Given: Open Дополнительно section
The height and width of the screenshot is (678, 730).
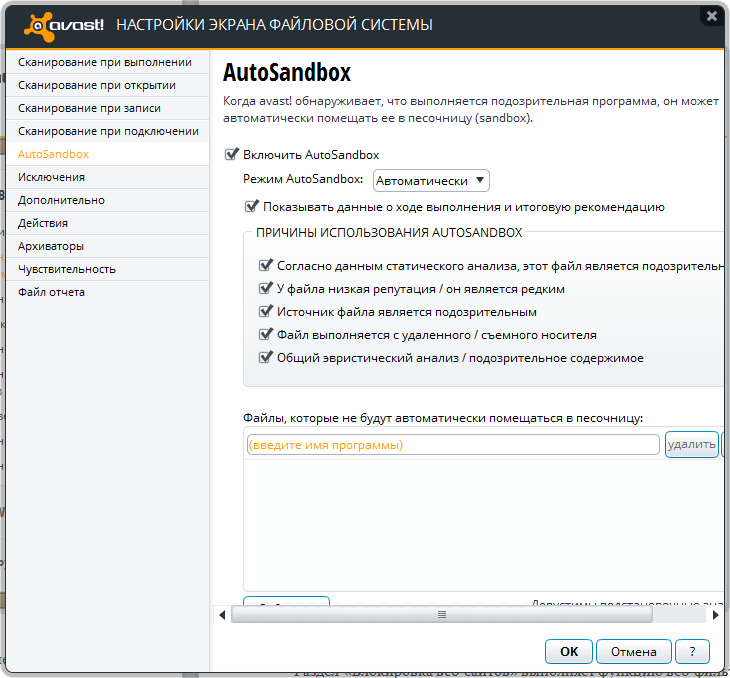Looking at the screenshot, I should (x=108, y=200).
